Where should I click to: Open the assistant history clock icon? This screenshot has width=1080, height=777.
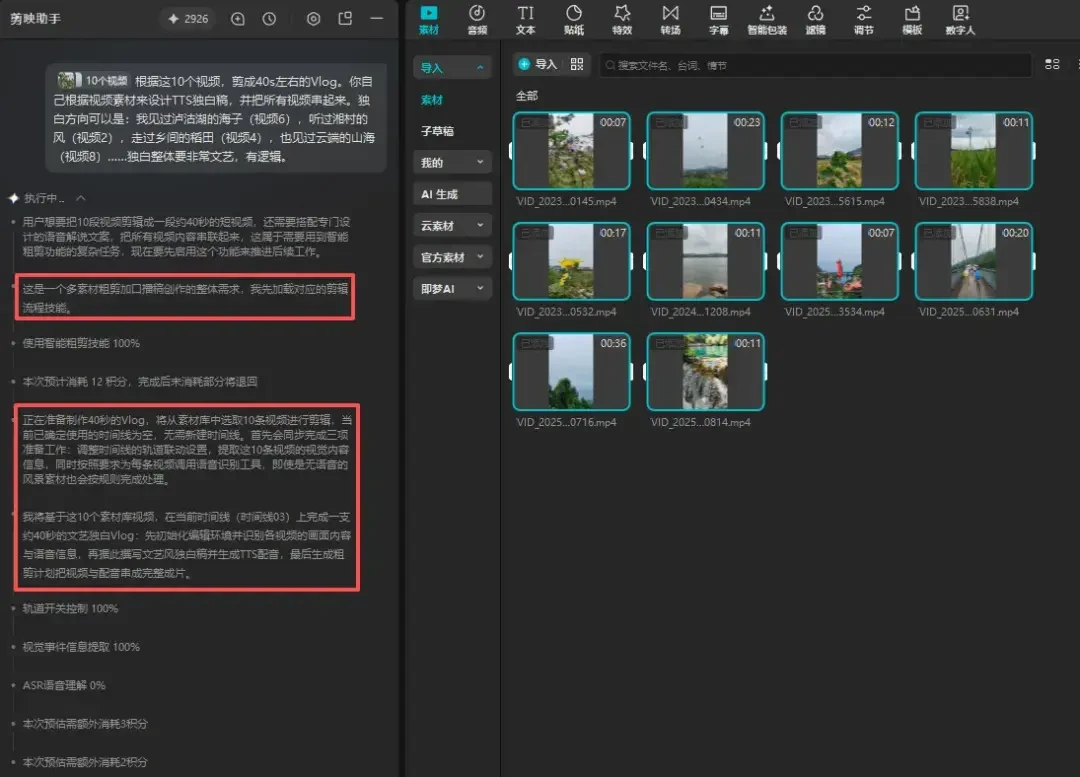269,19
